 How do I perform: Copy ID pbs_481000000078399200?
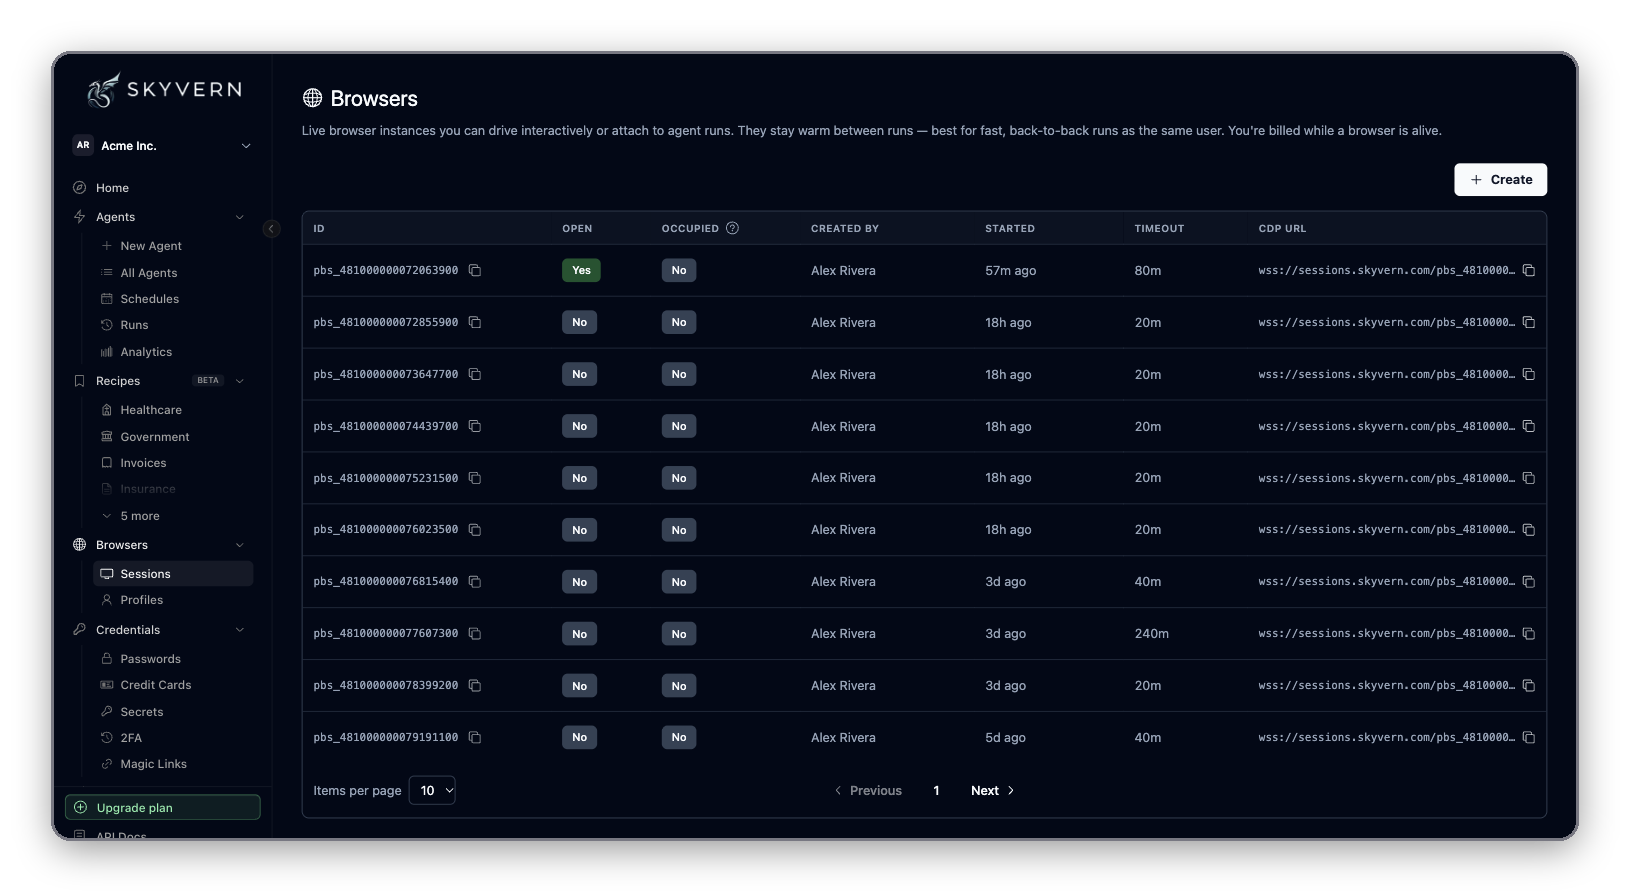[x=475, y=685]
